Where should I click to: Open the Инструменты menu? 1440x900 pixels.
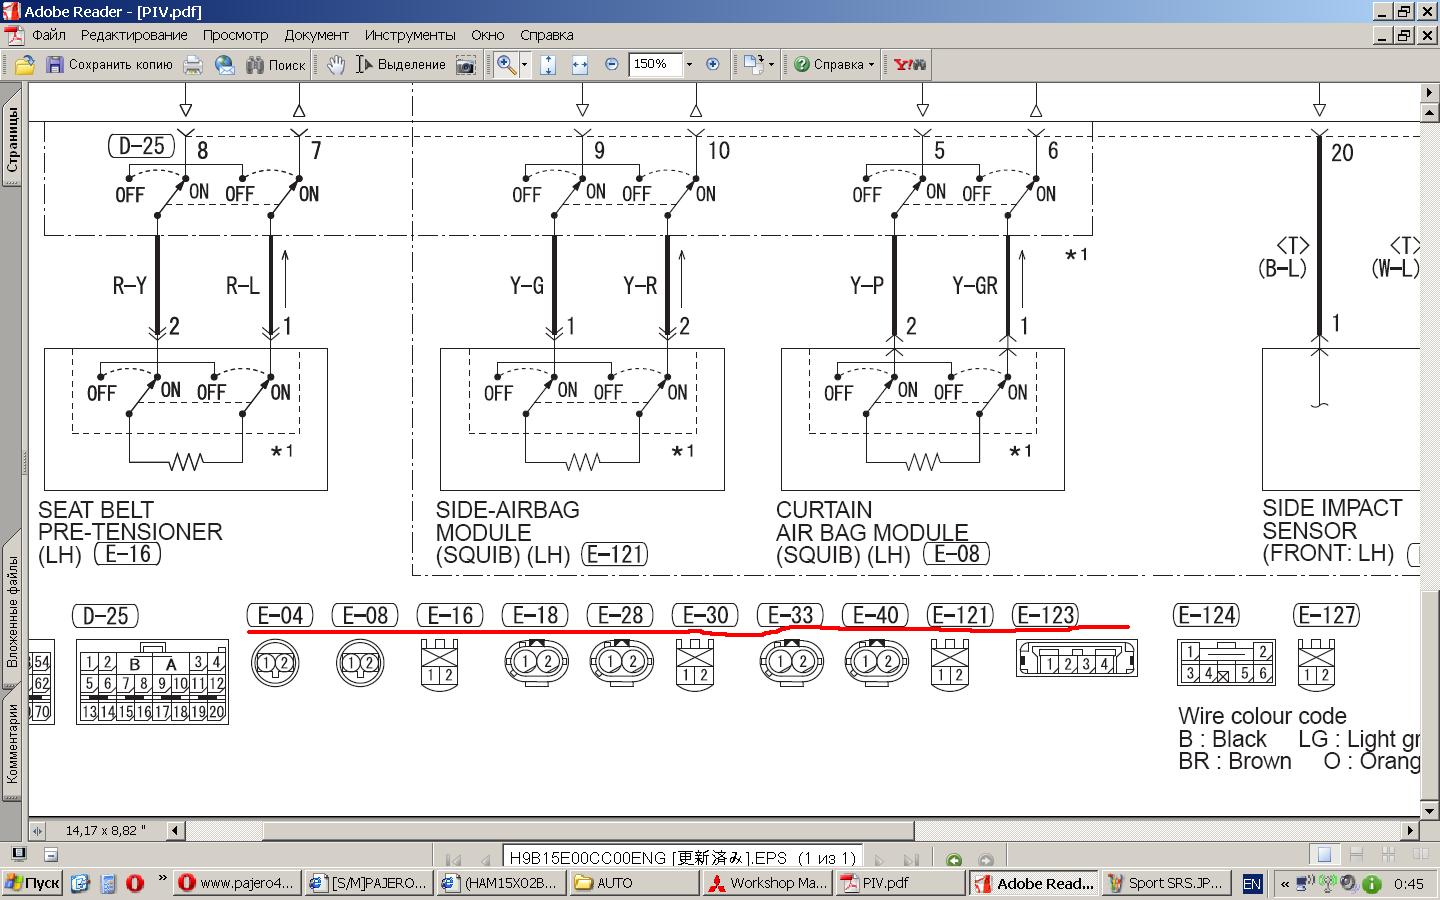pos(409,35)
